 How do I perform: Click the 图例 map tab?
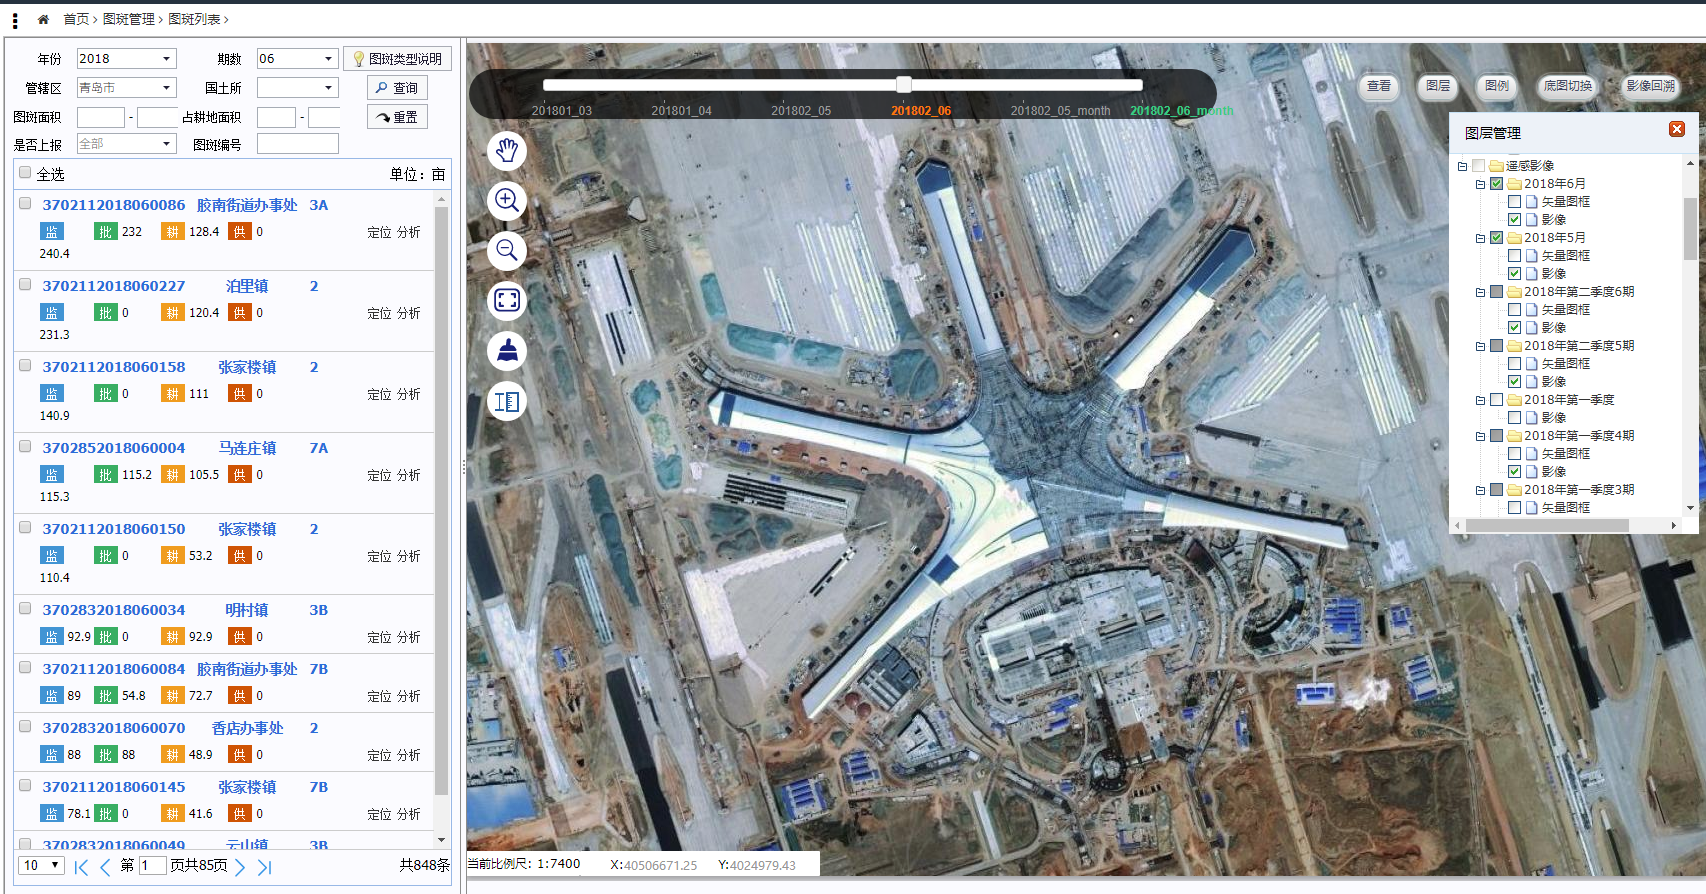click(1497, 86)
